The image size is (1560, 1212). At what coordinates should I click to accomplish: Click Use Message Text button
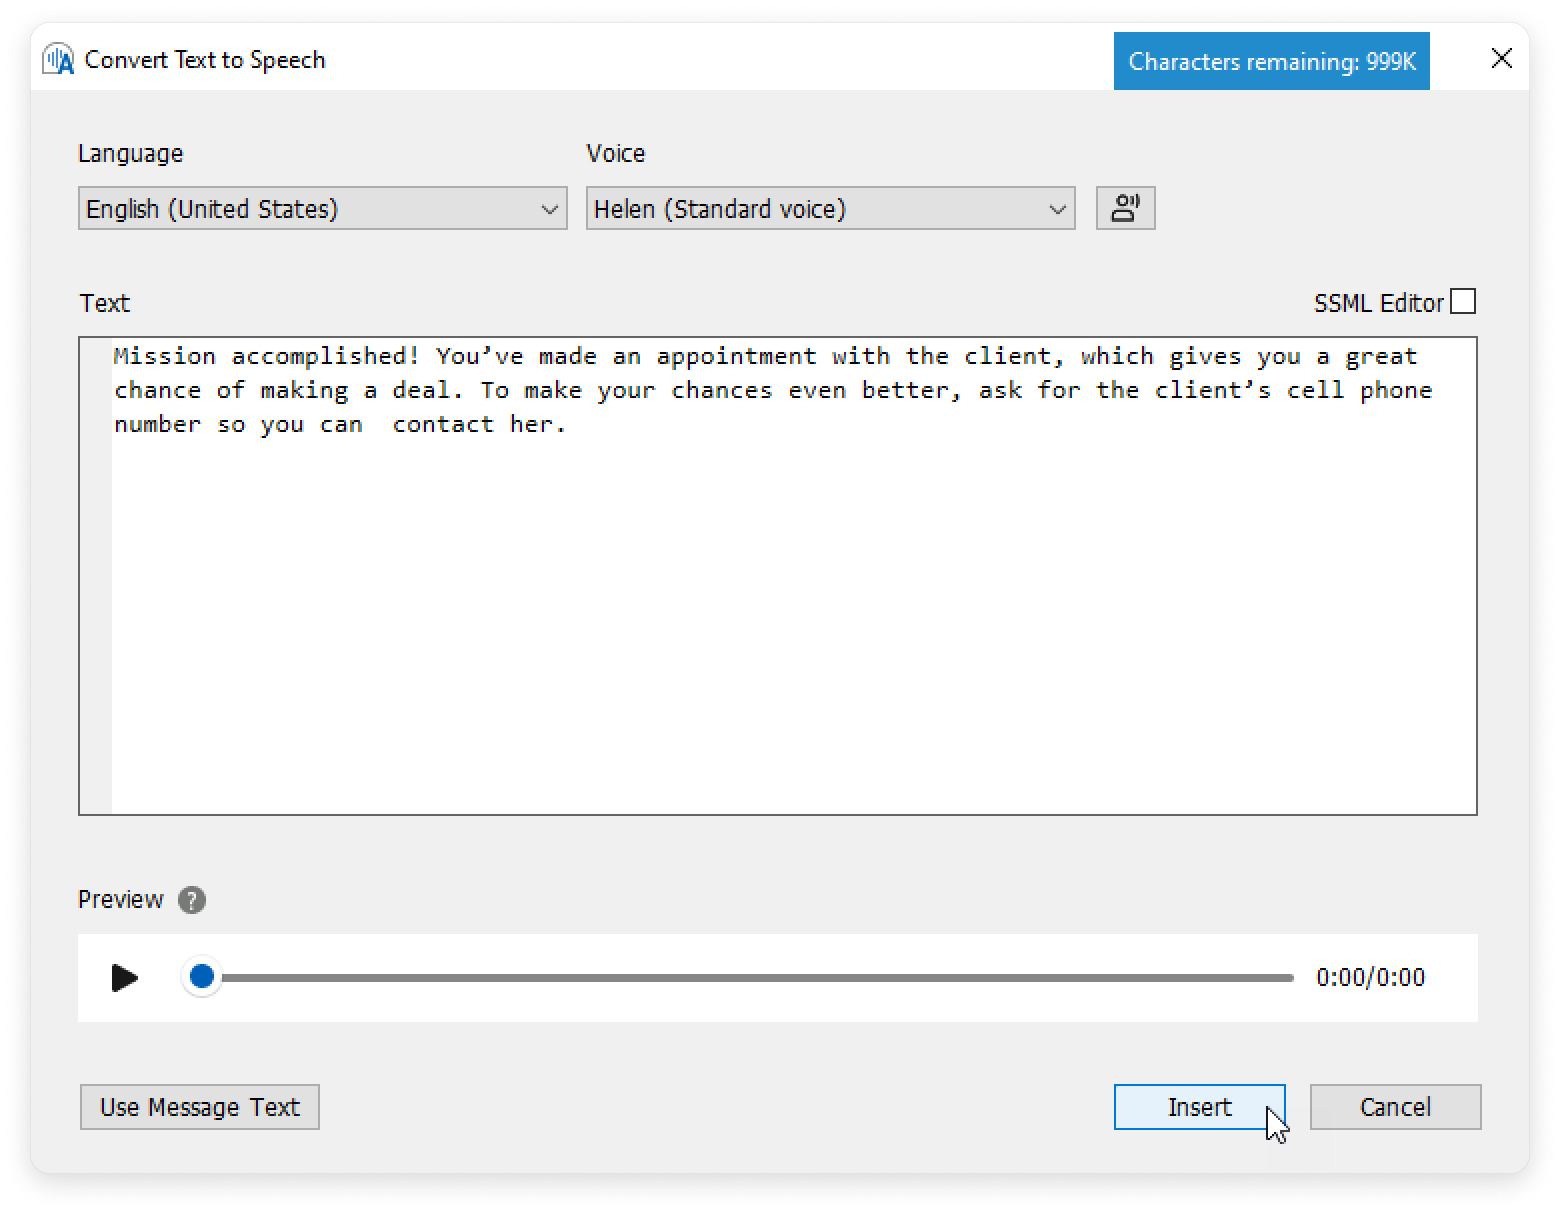point(200,1107)
